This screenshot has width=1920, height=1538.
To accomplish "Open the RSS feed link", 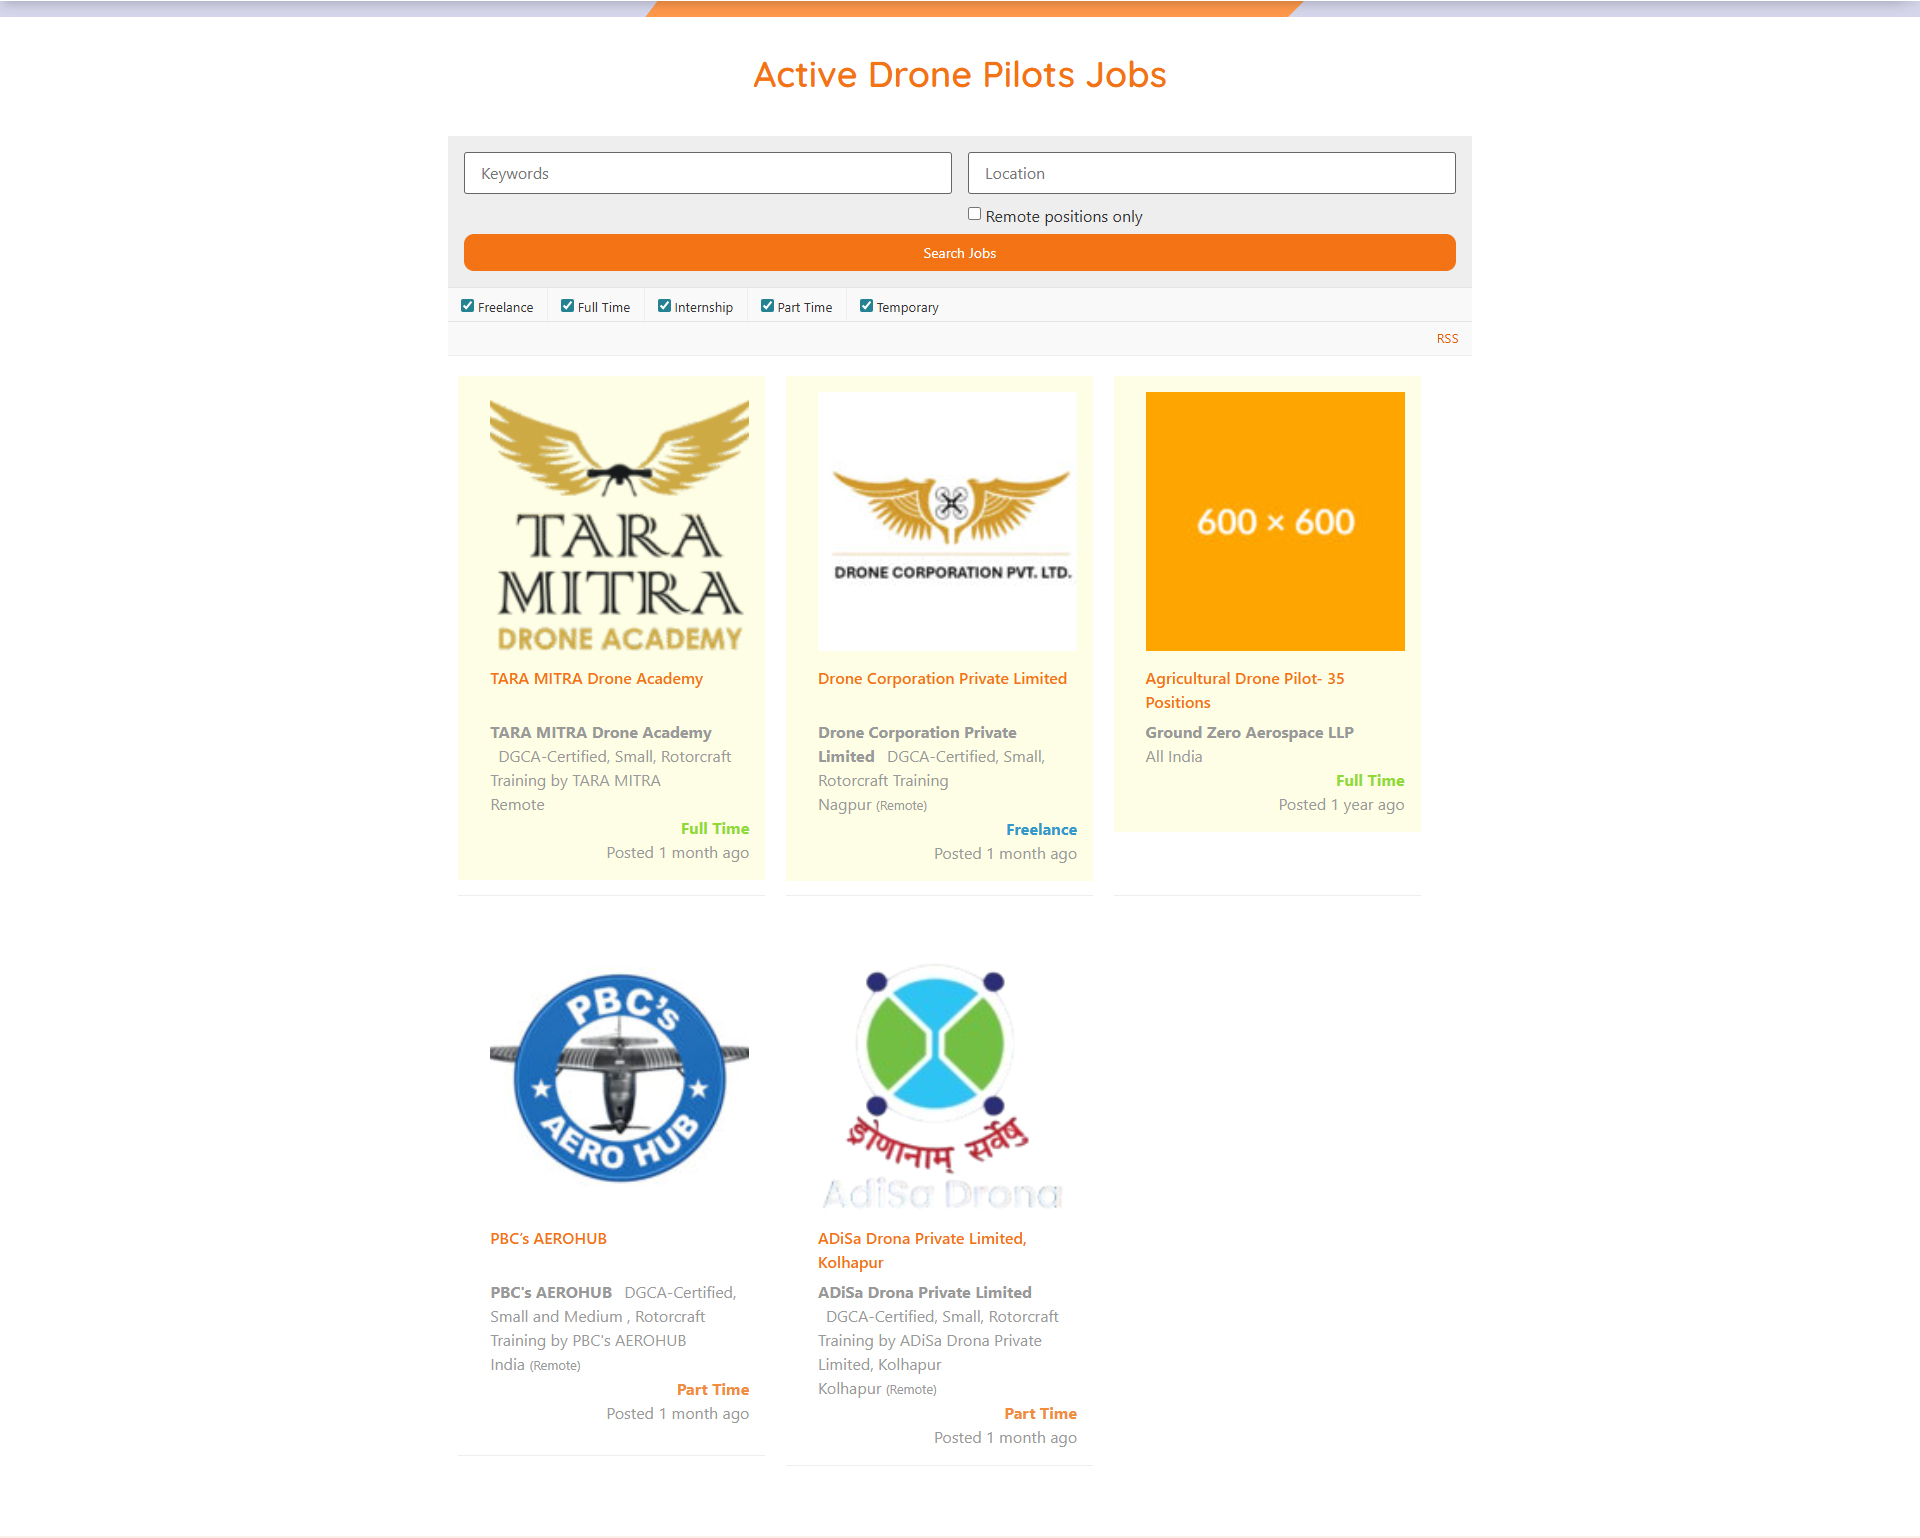I will [x=1447, y=339].
